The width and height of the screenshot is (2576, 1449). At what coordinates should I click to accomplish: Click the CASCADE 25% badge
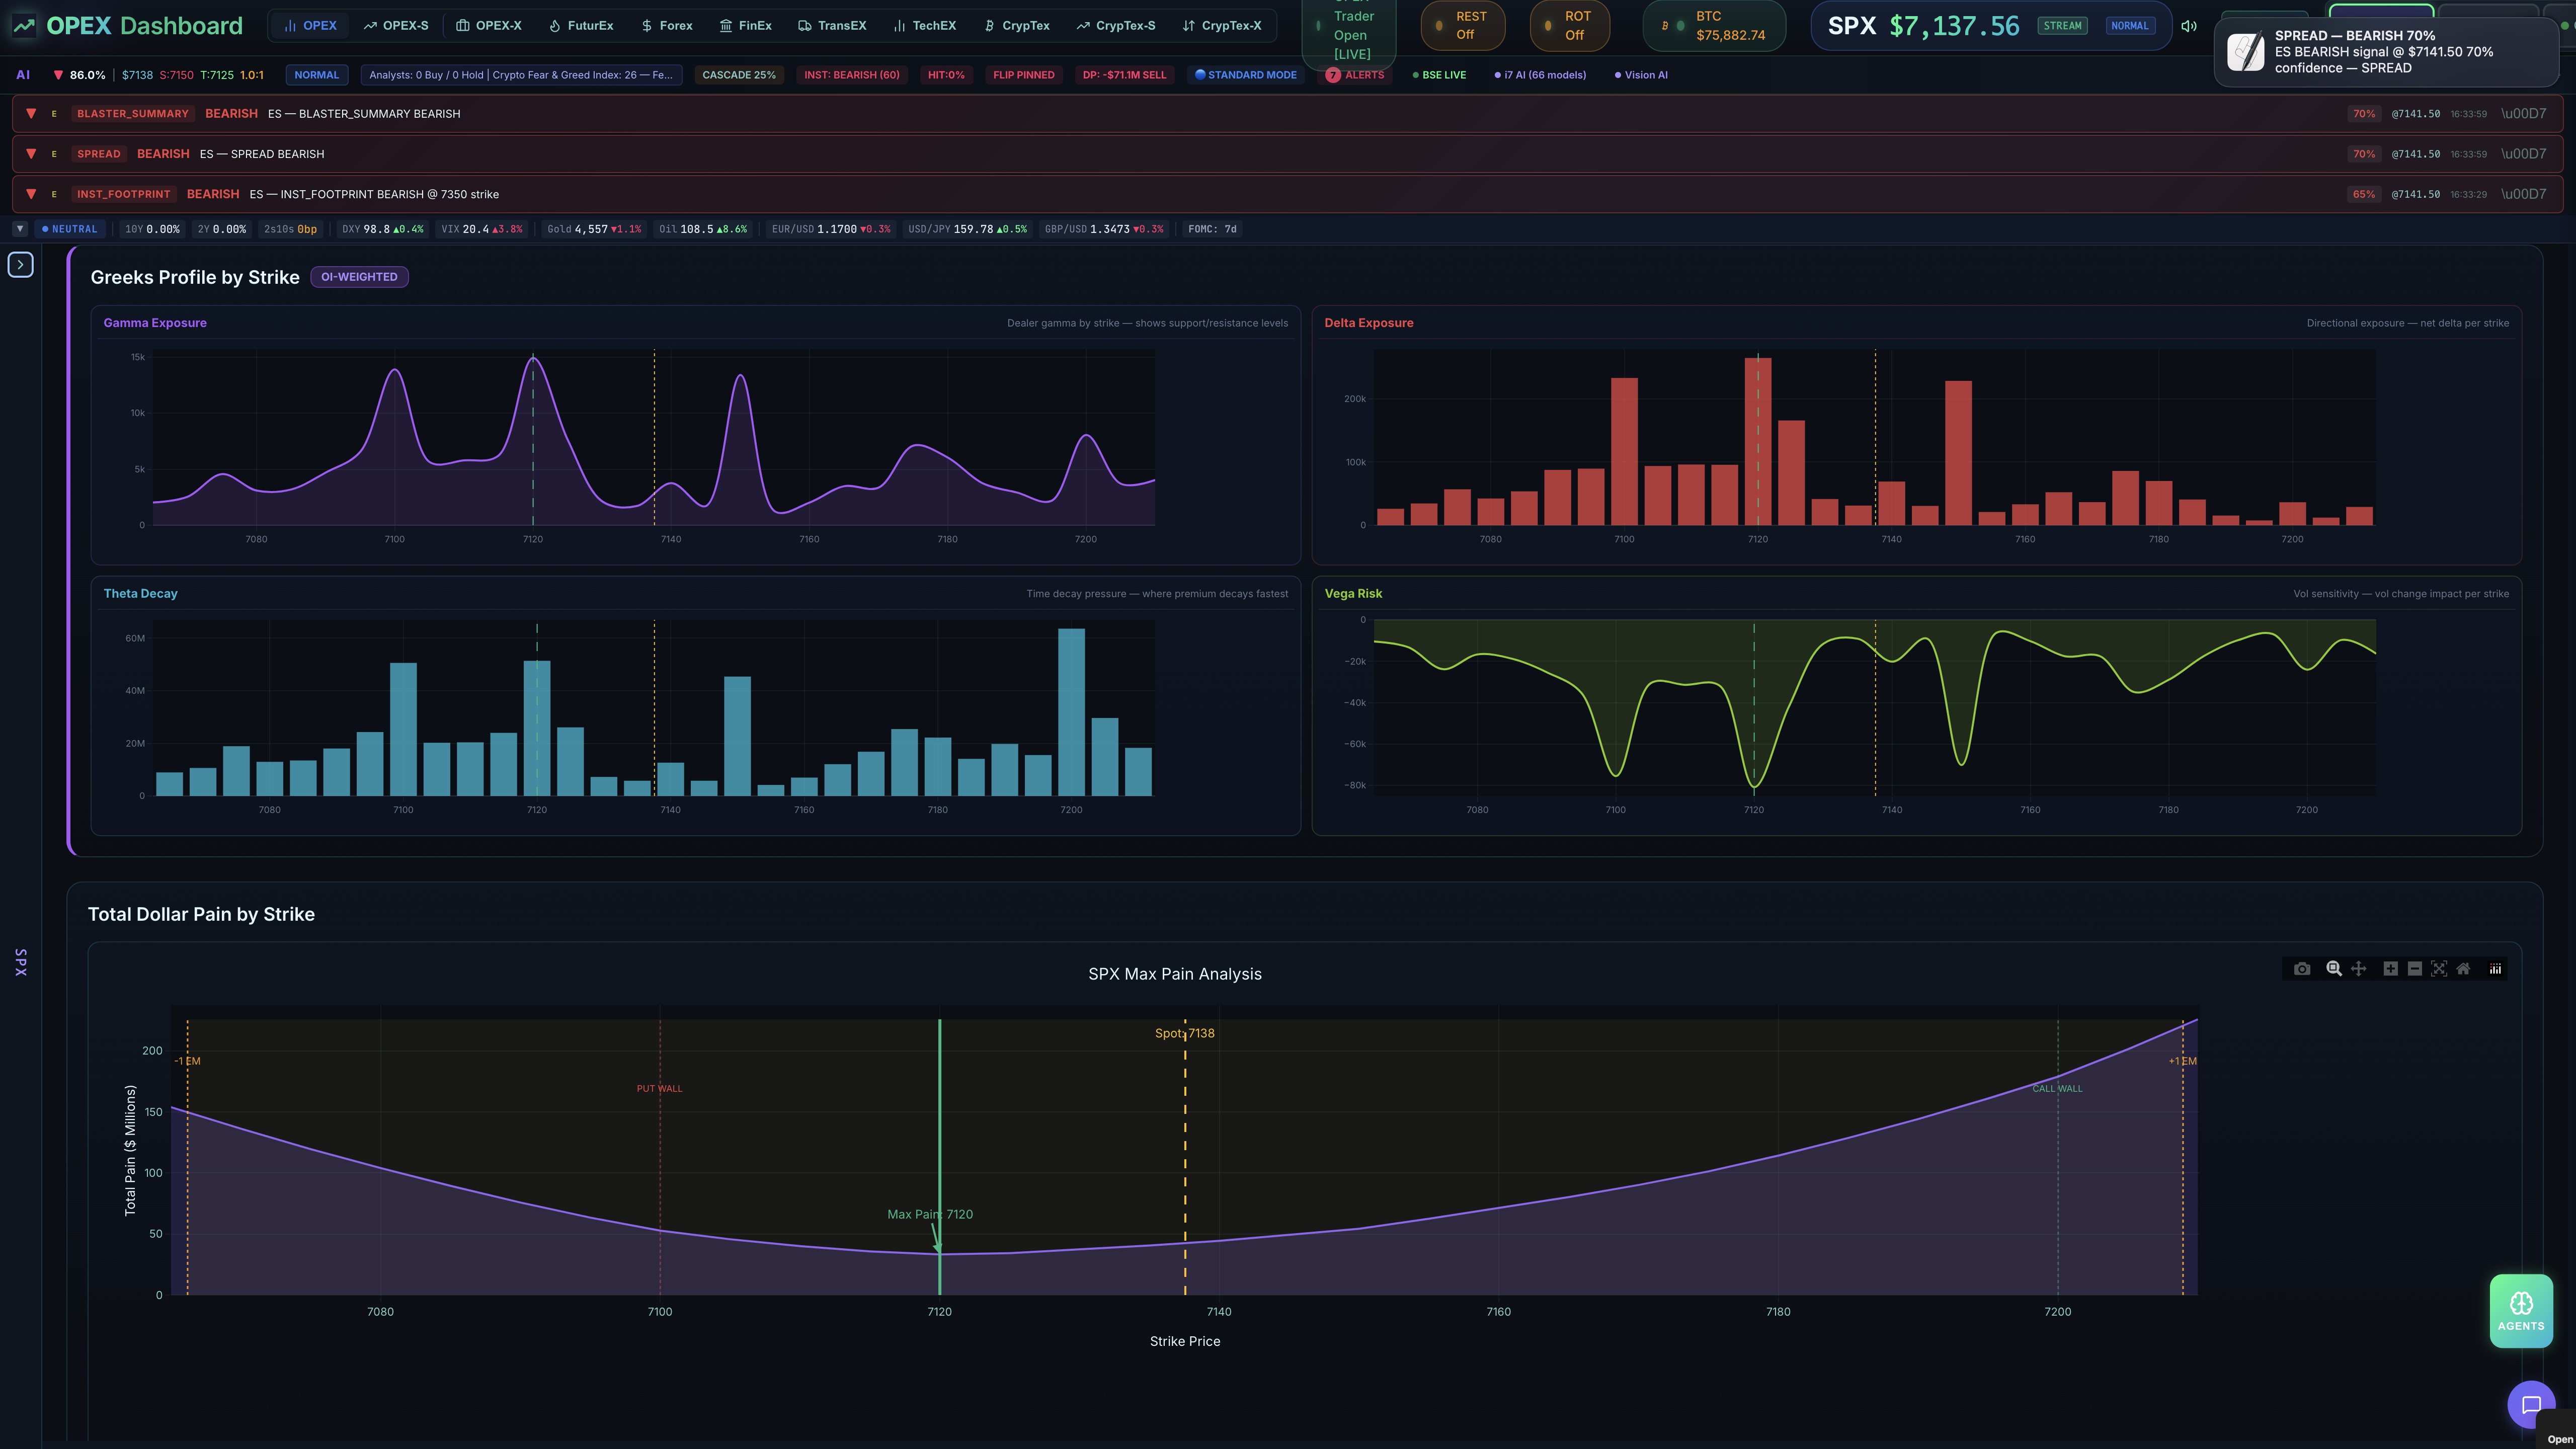point(739,75)
